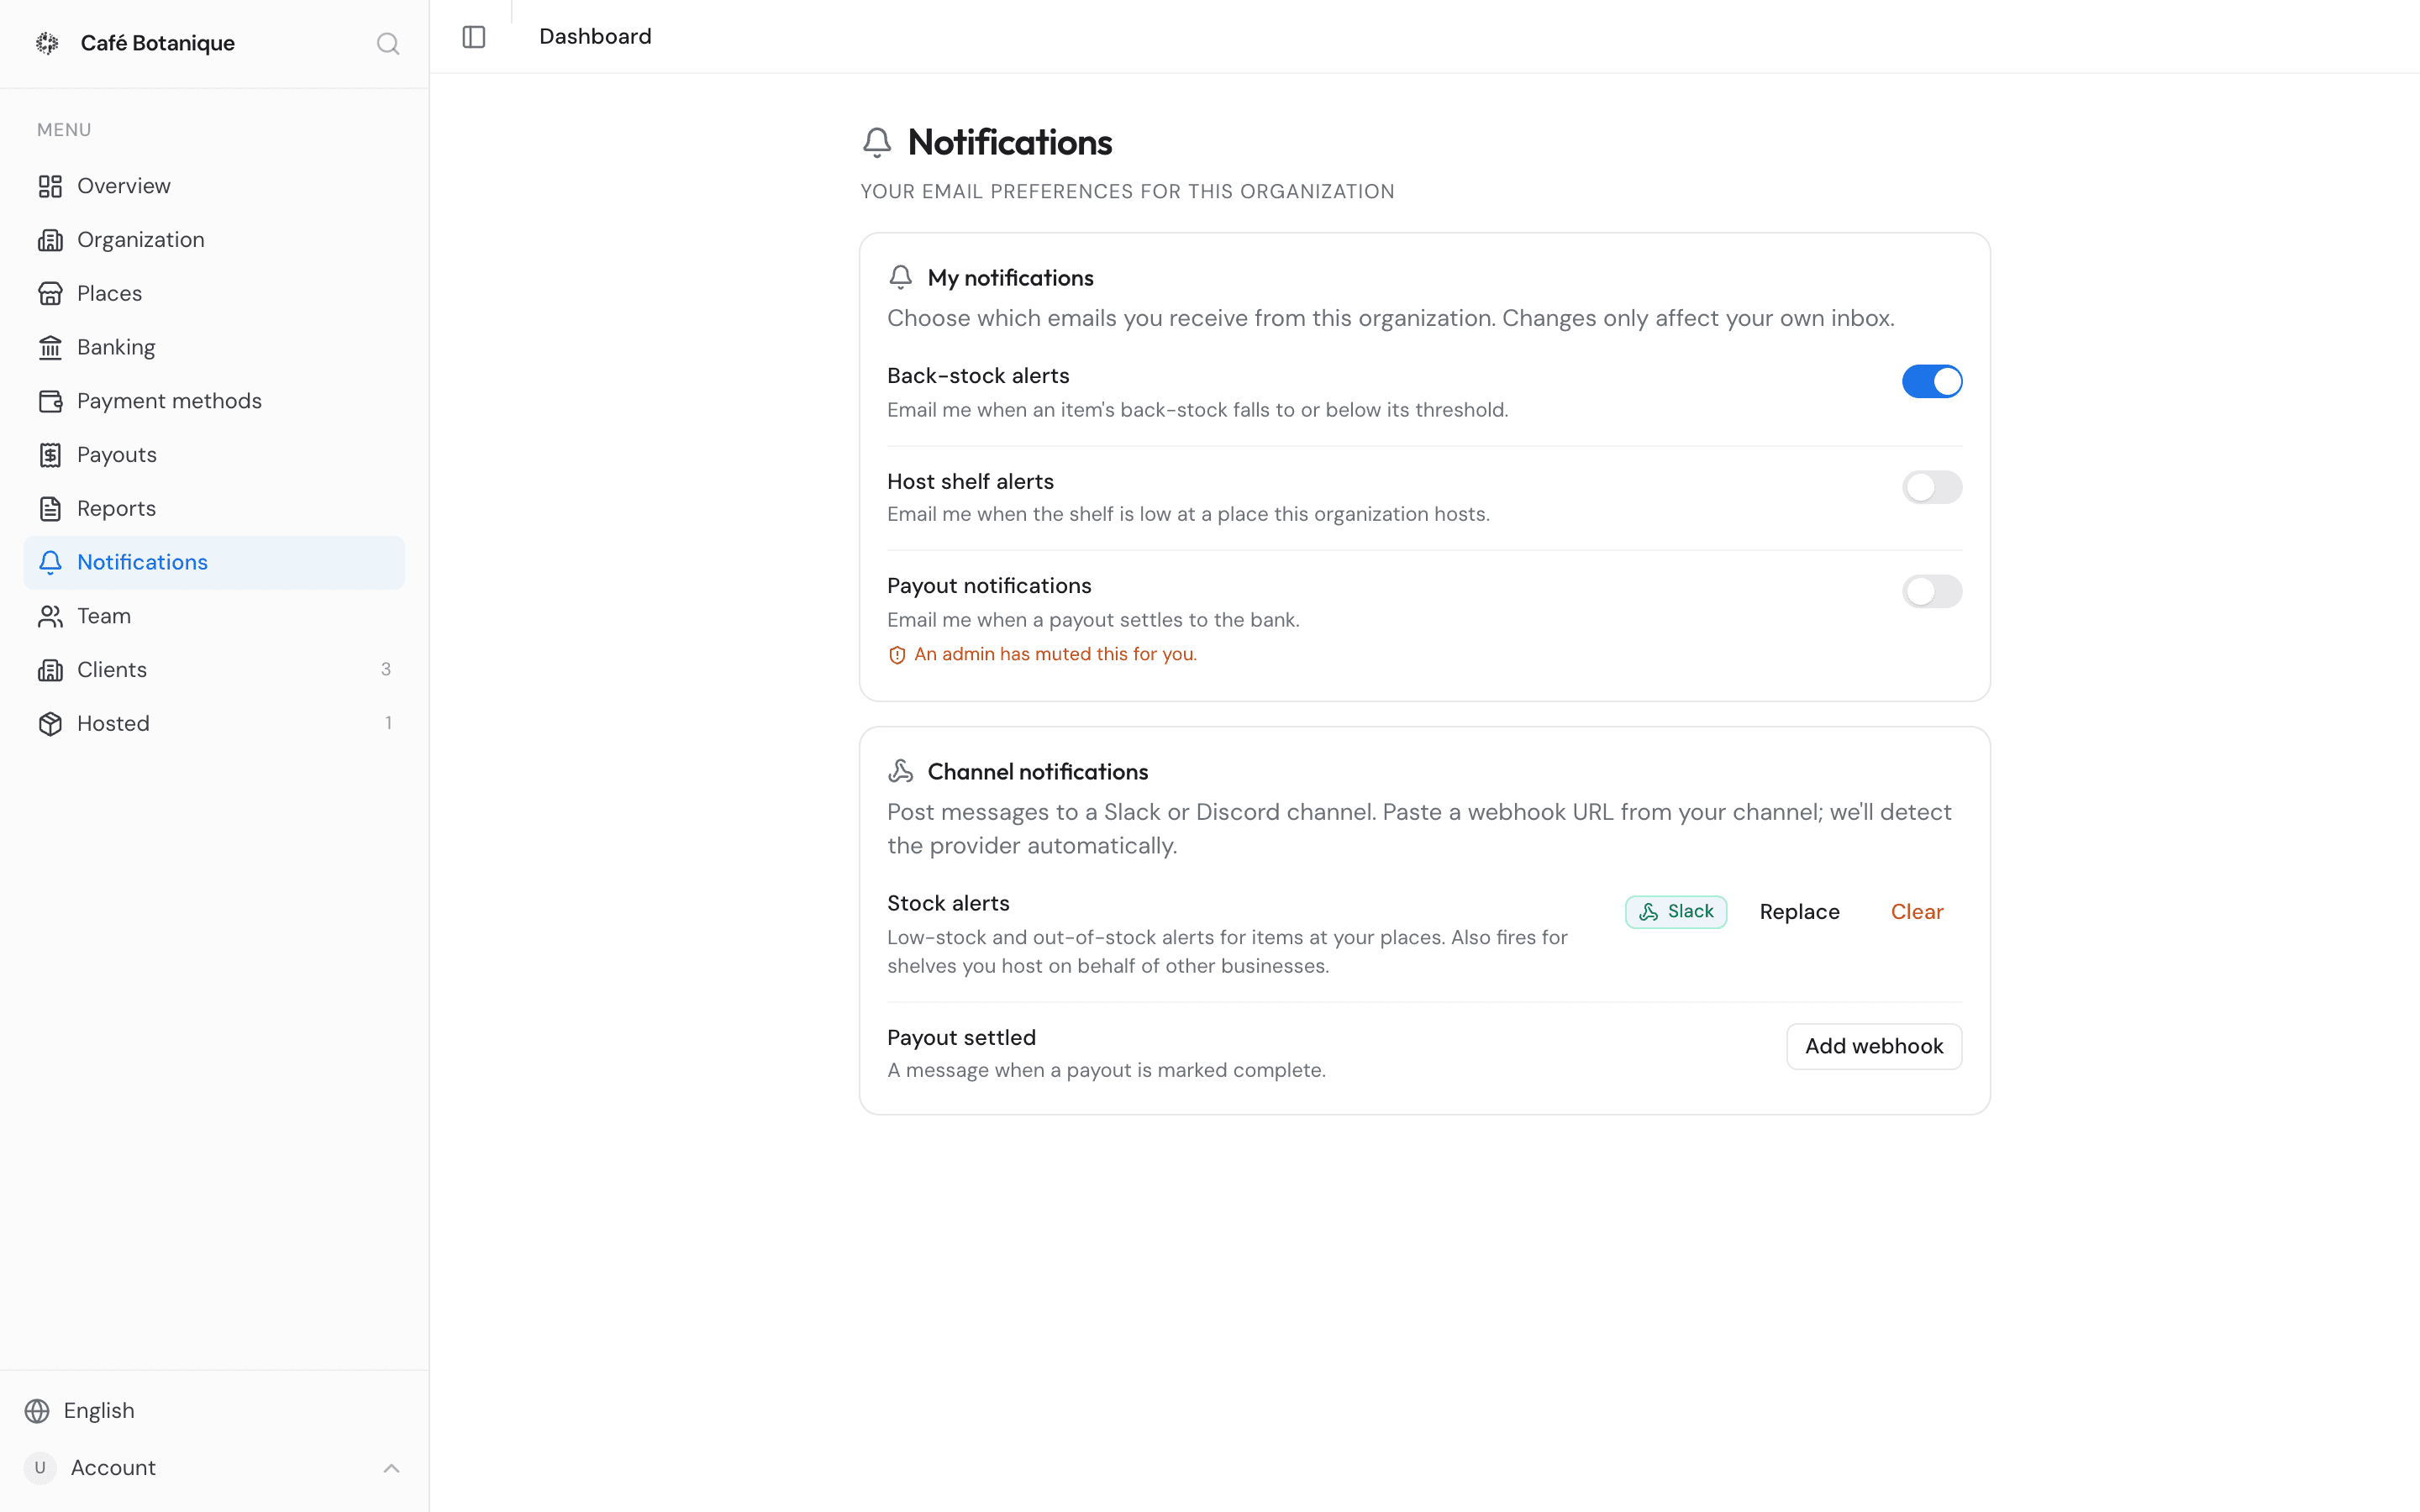The height and width of the screenshot is (1512, 2420).
Task: Click the Banking landmark icon
Action: pos(50,347)
